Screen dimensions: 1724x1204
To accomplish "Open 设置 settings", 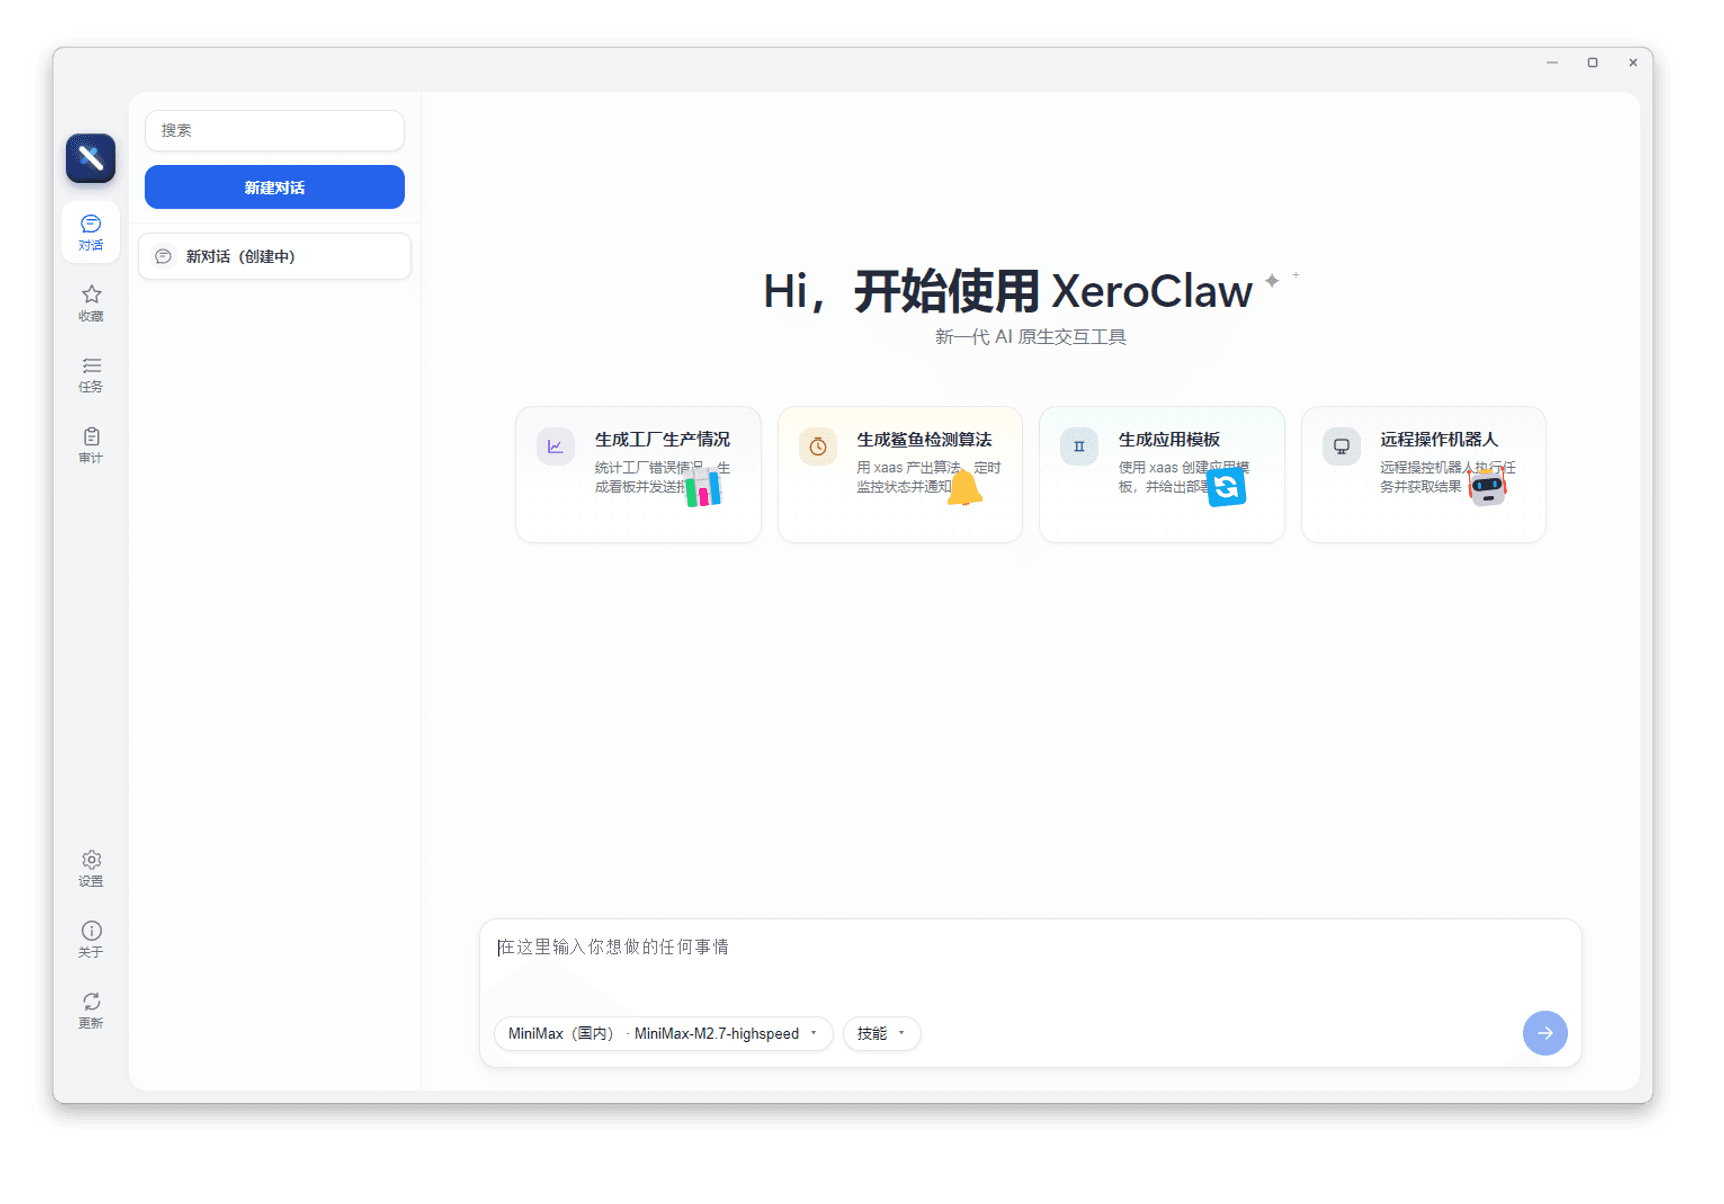I will [91, 868].
